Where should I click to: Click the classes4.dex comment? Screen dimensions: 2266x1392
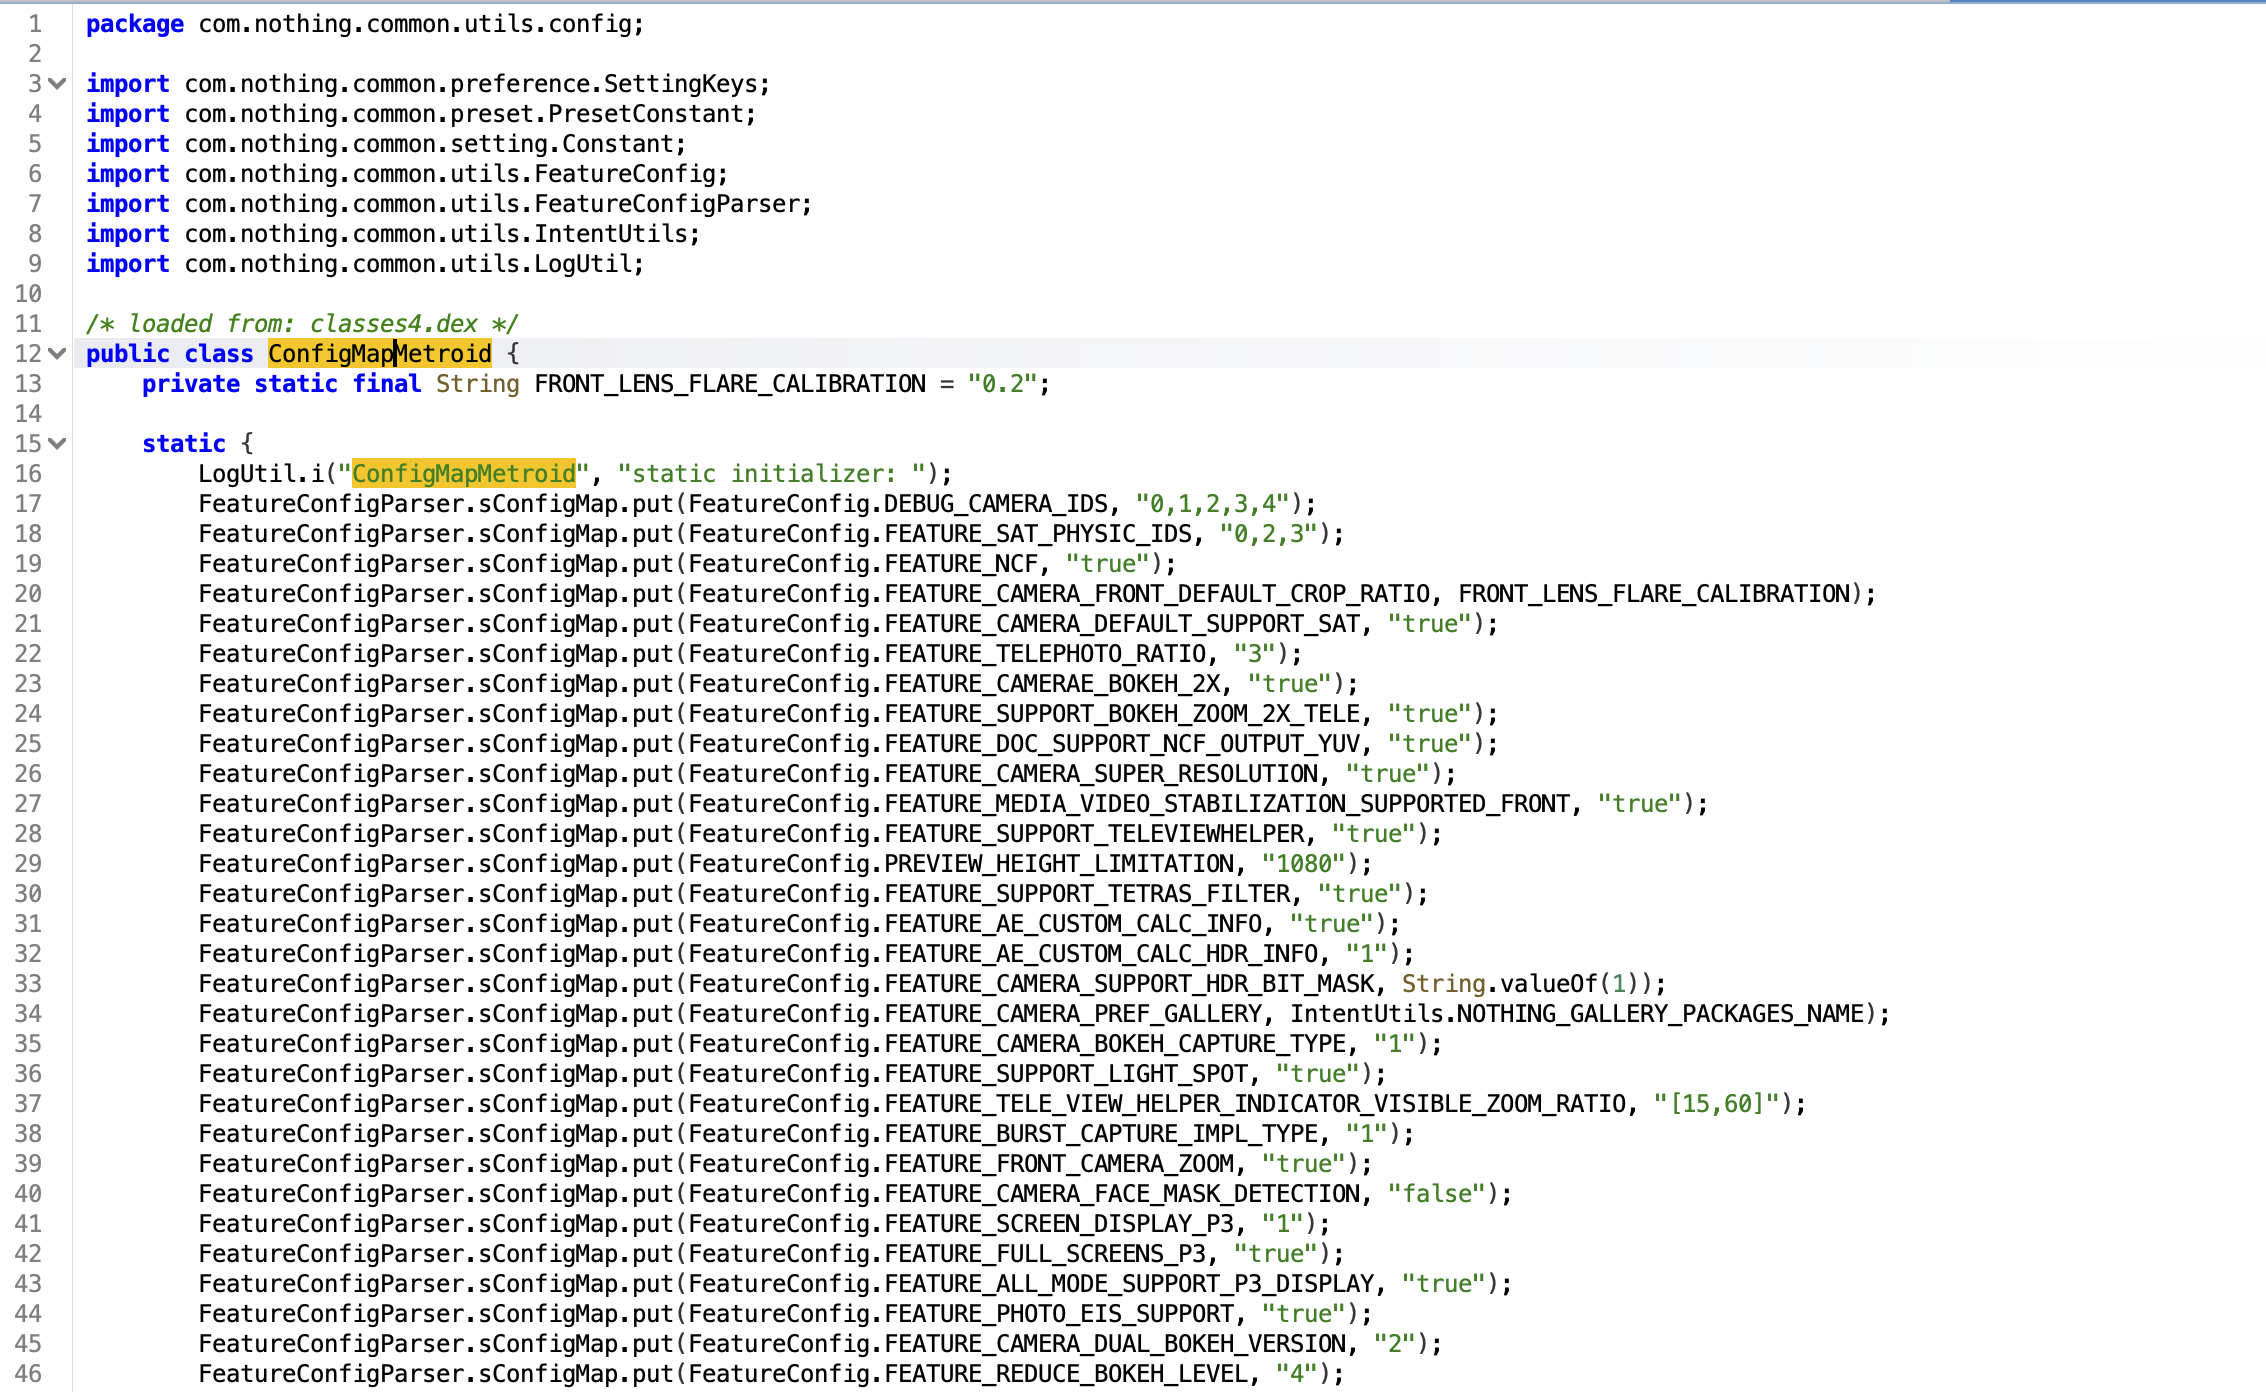(300, 323)
